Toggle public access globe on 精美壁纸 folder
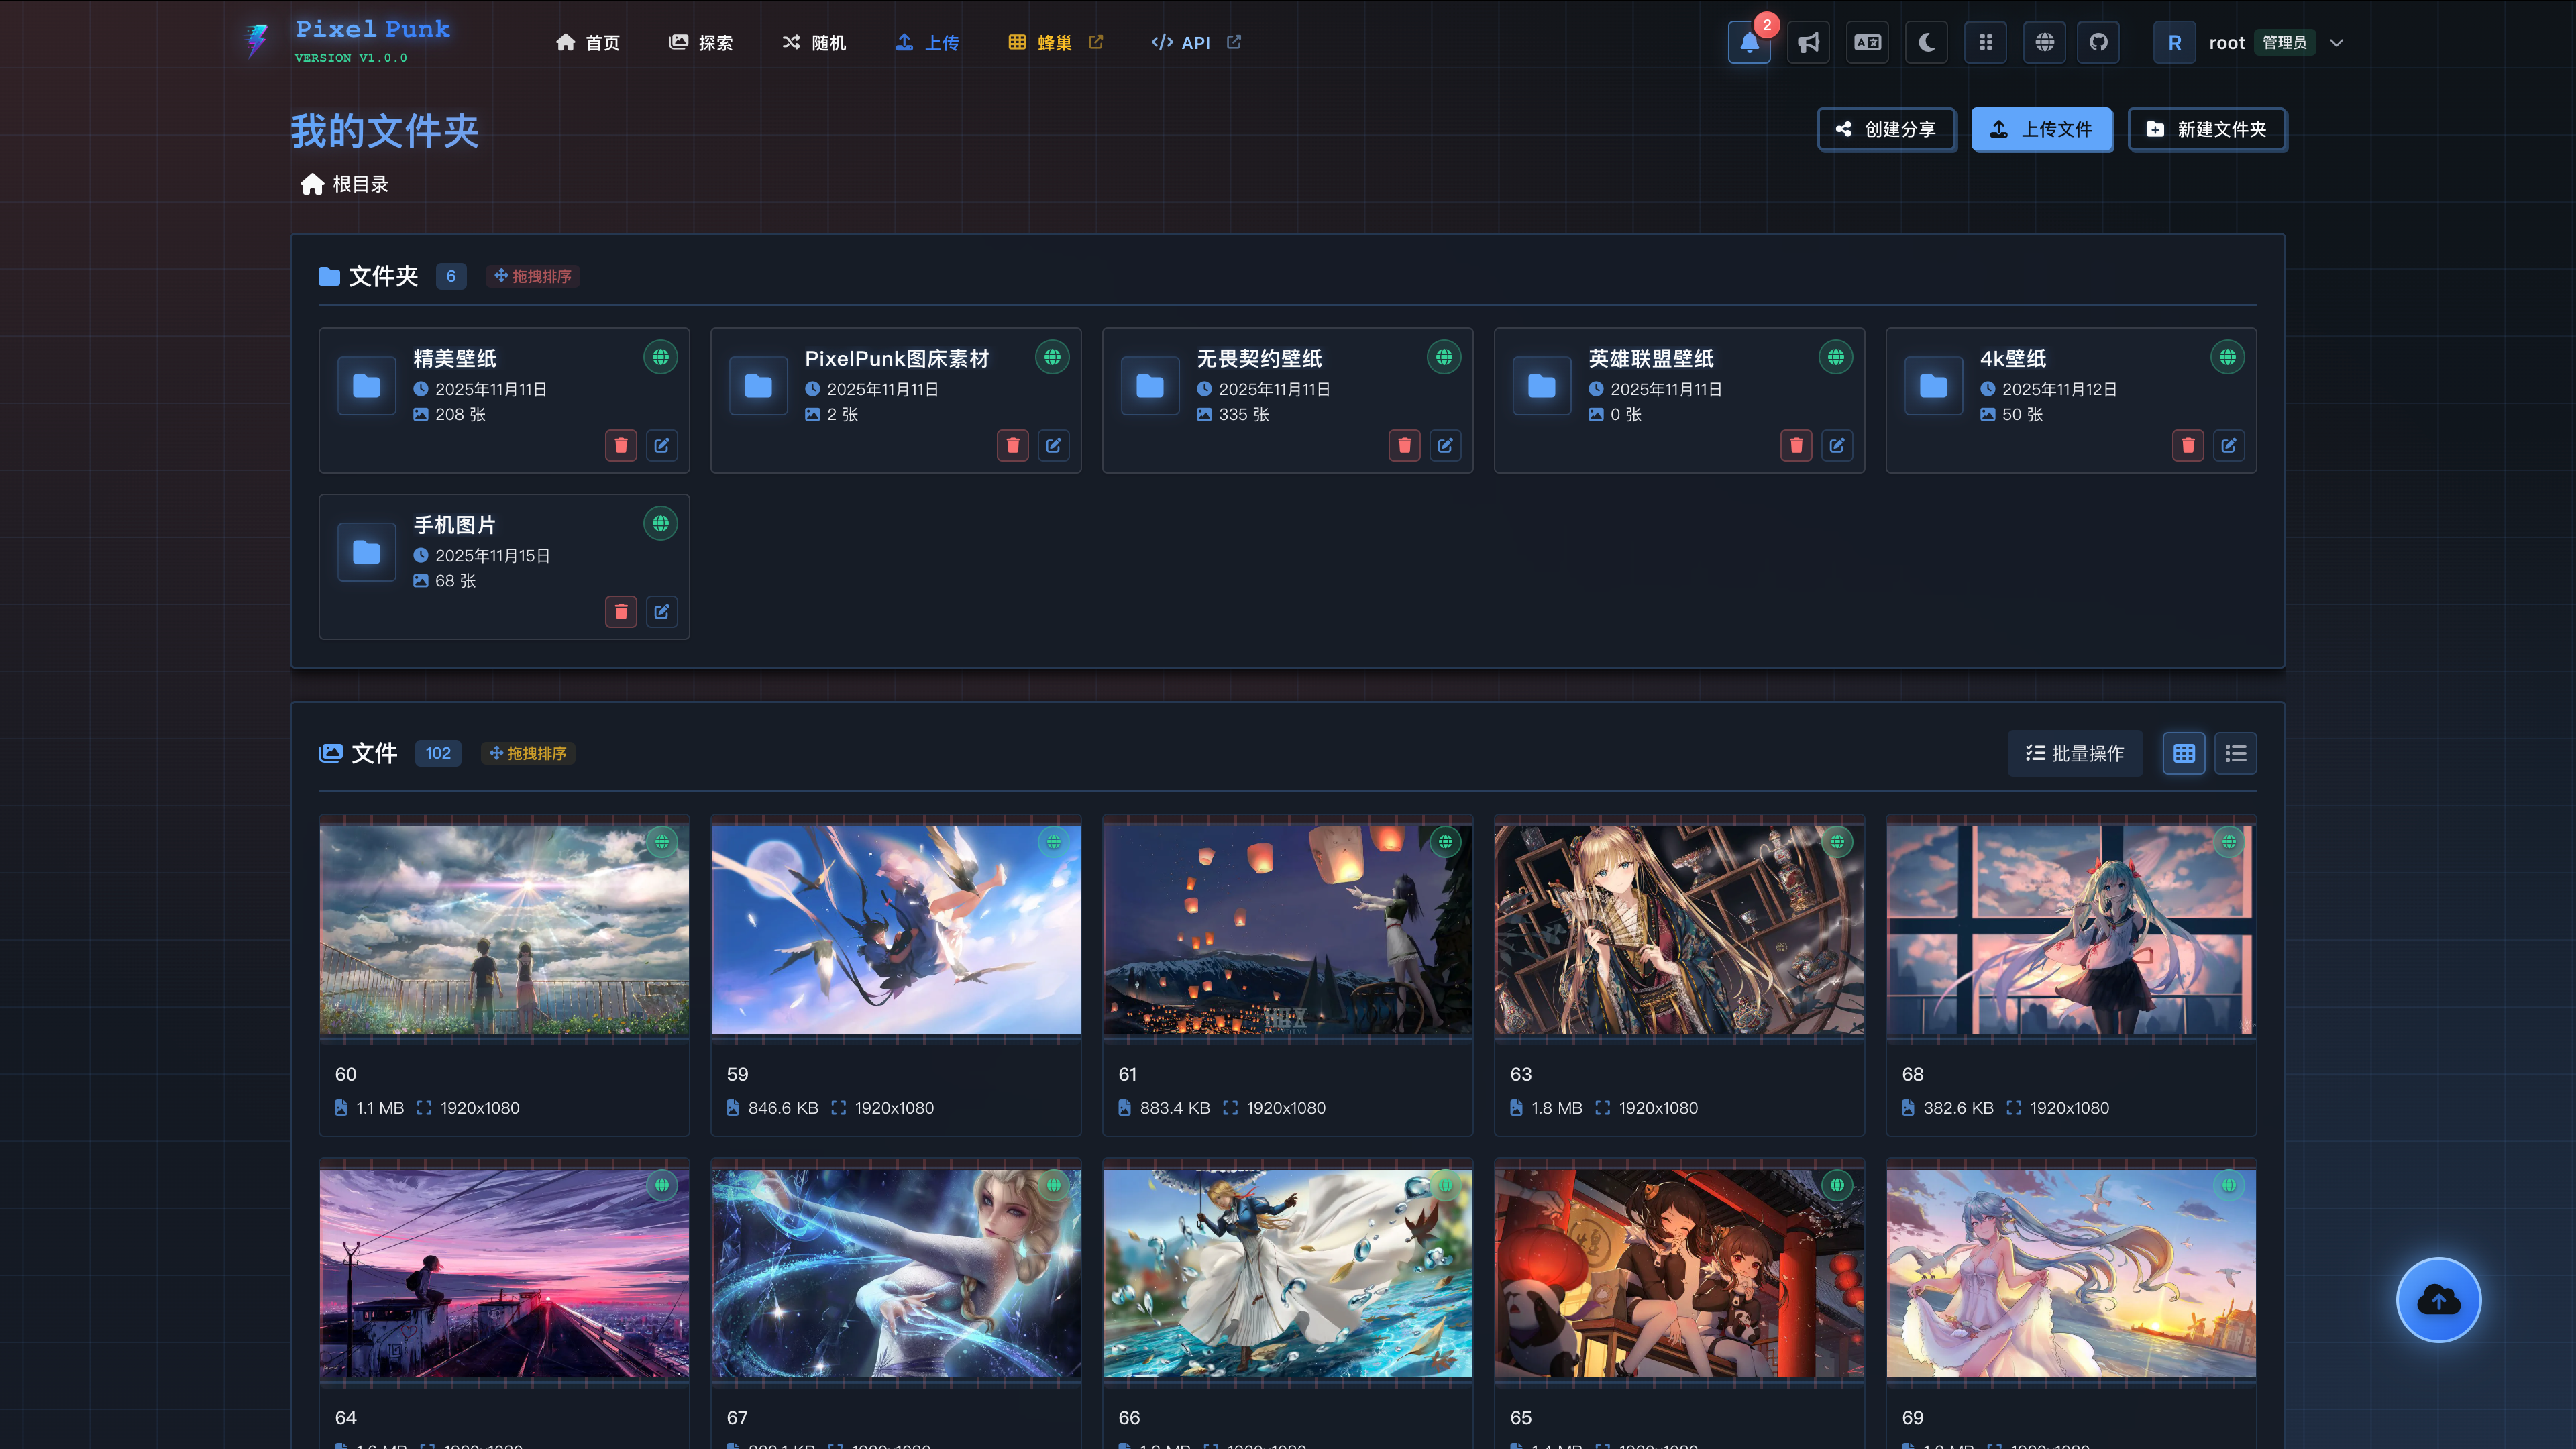 click(660, 357)
